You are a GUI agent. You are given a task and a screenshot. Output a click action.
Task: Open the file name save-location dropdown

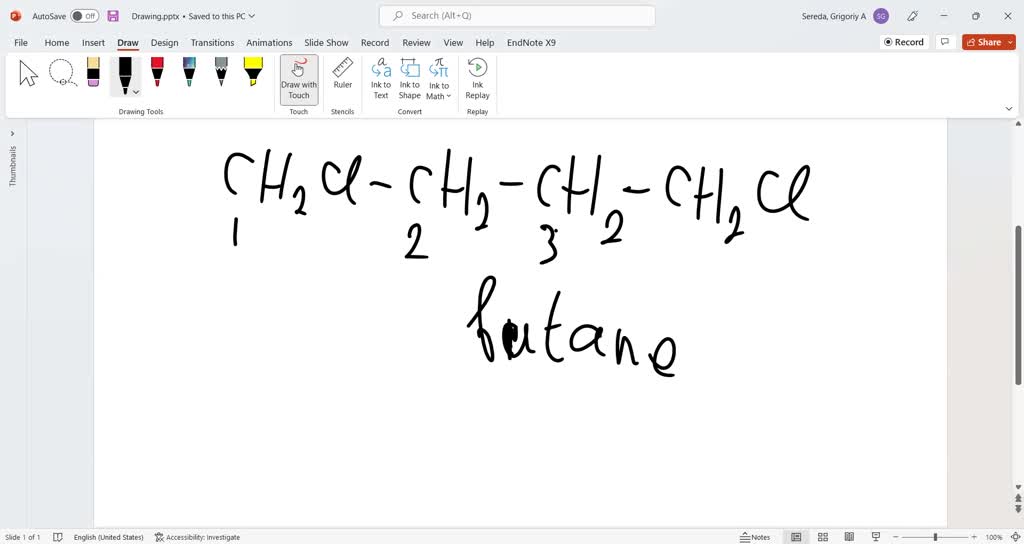coord(252,16)
